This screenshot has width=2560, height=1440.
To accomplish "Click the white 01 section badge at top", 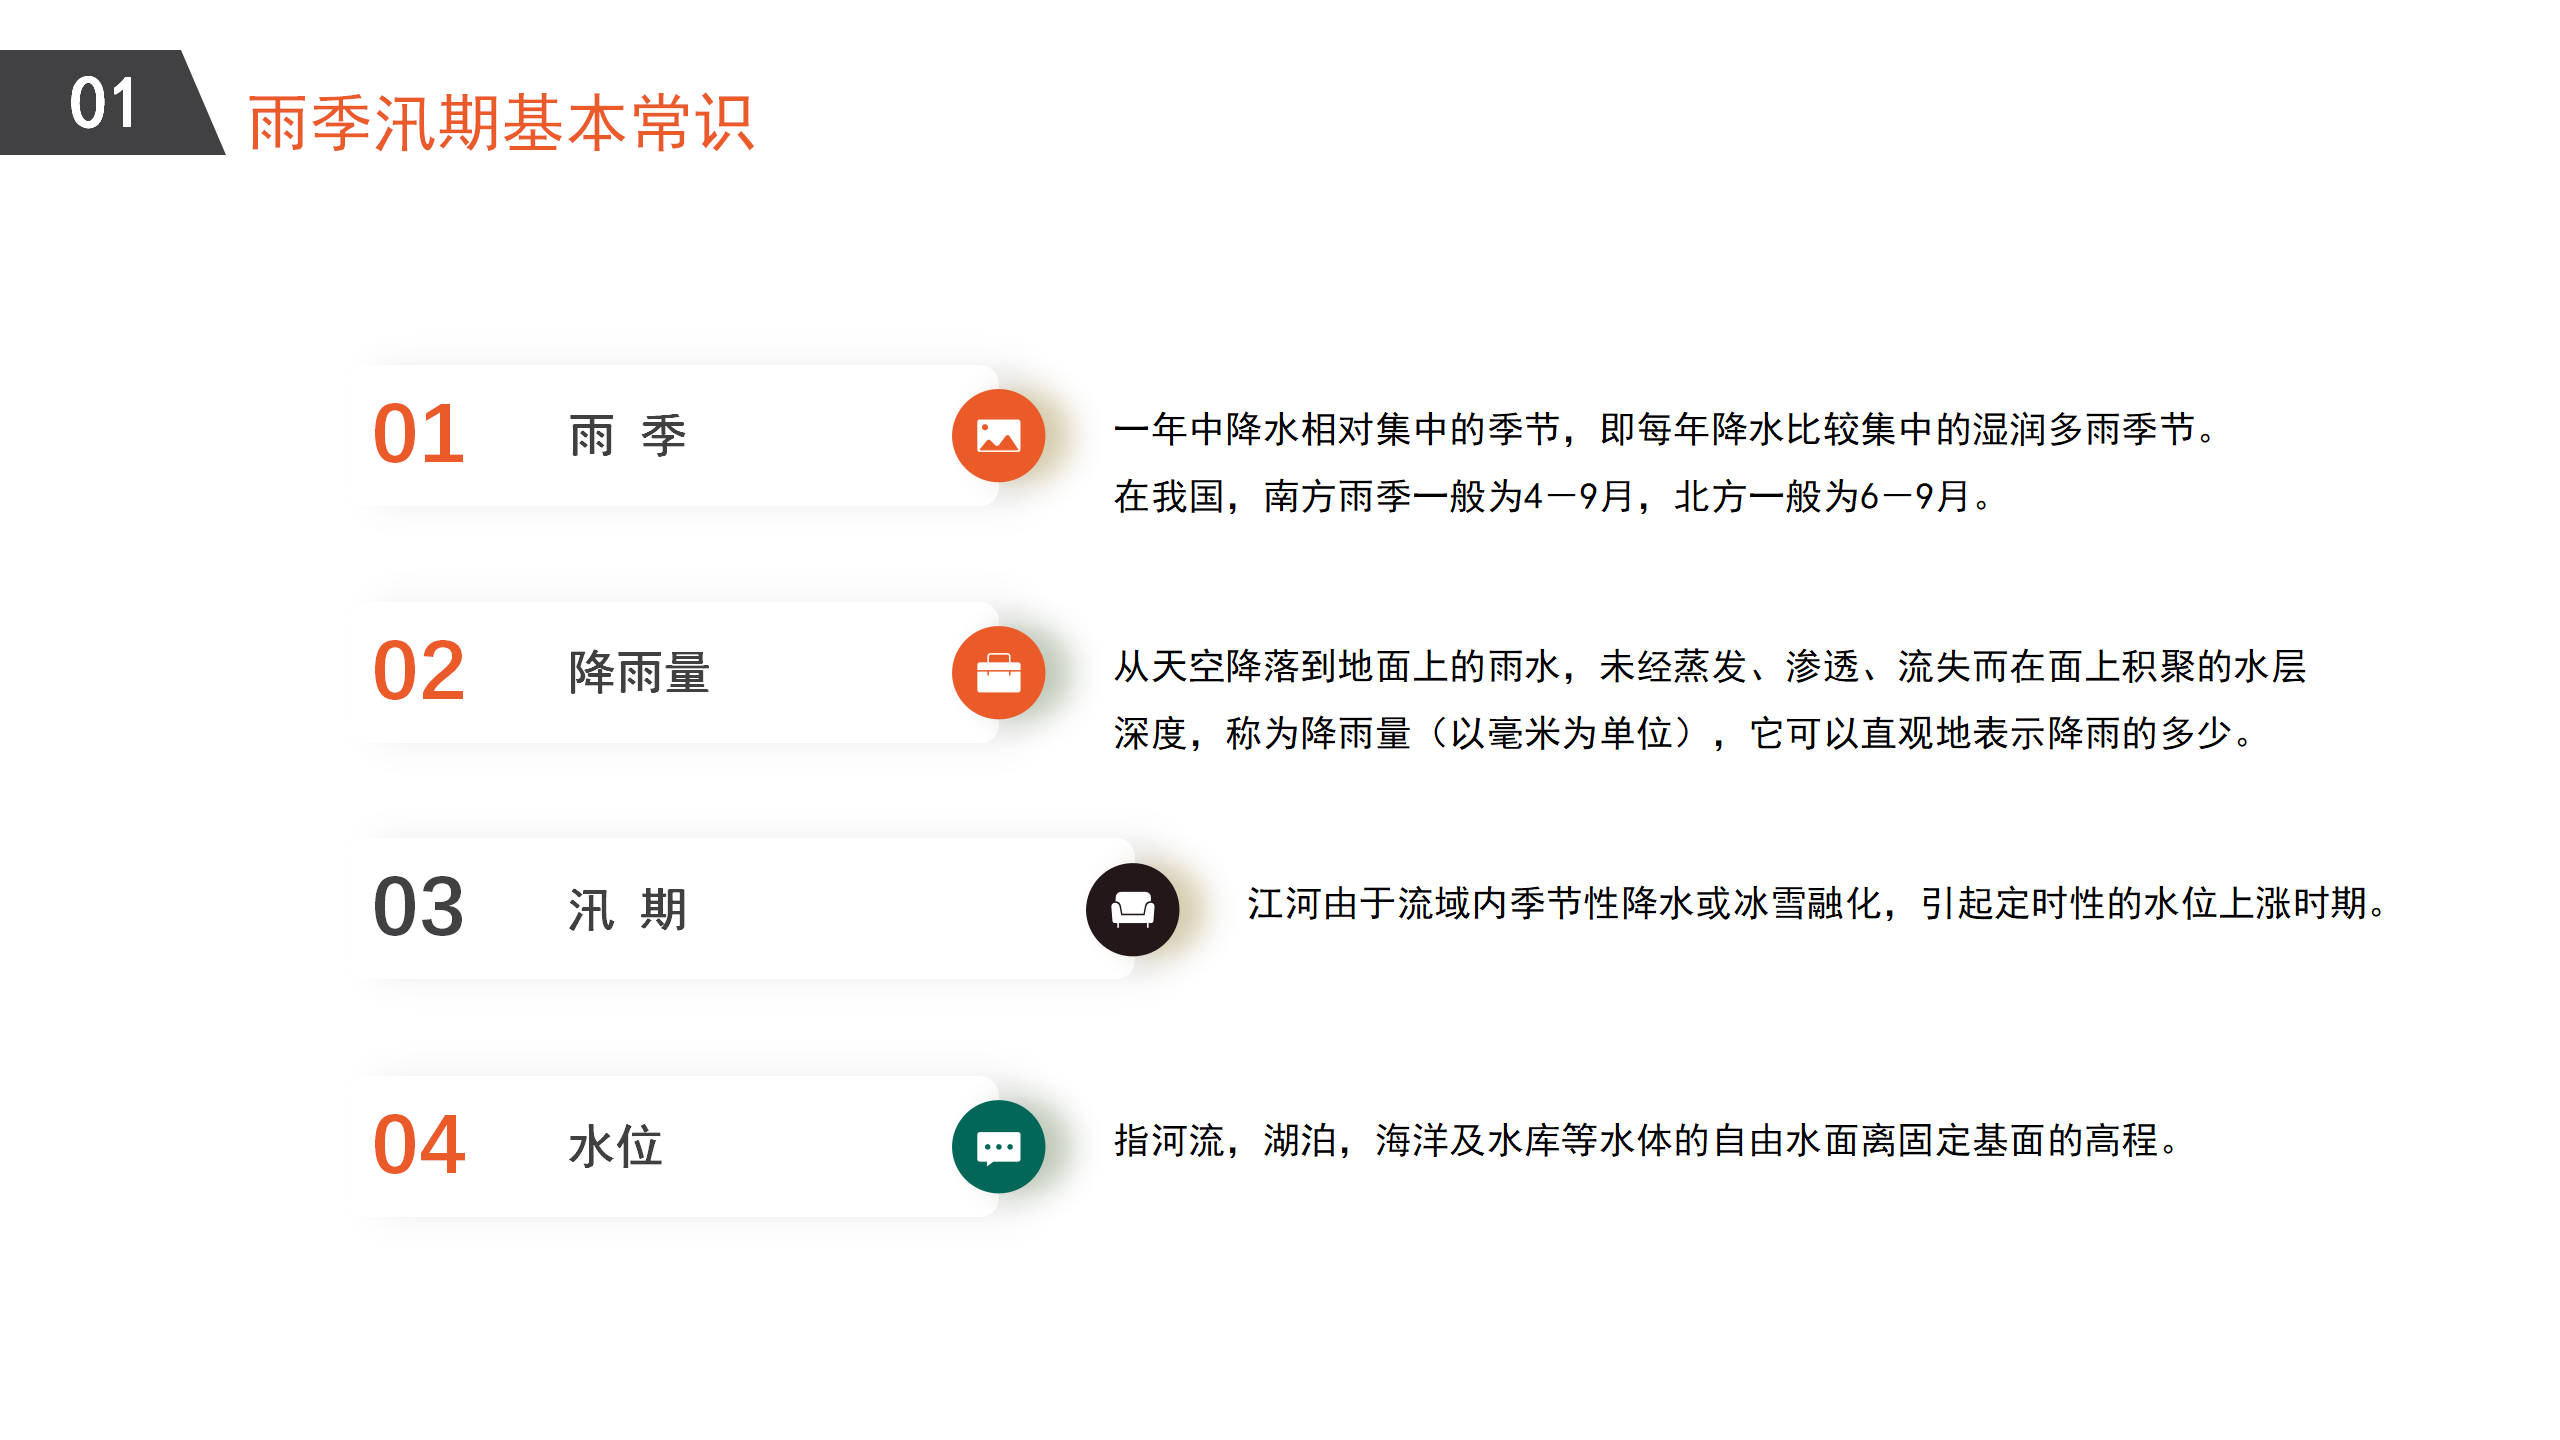I will [103, 103].
